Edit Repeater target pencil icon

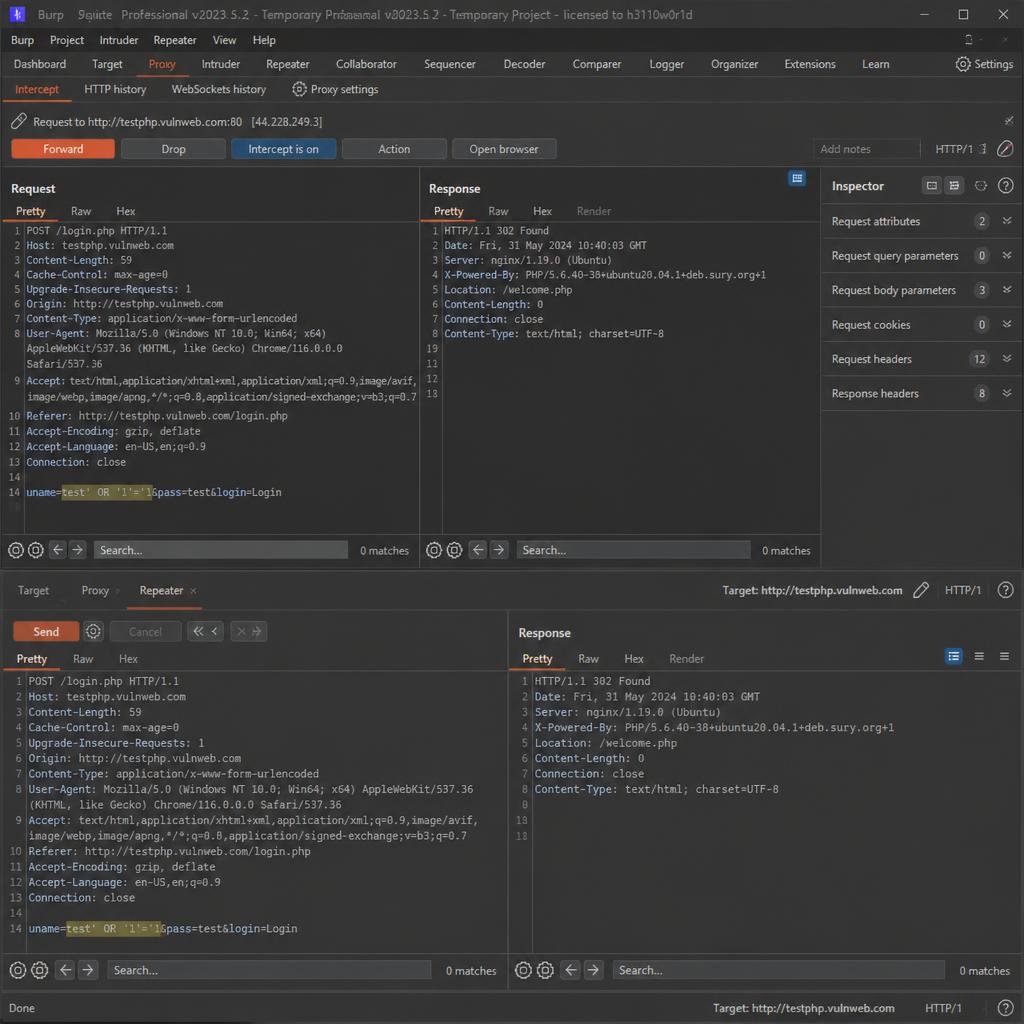point(921,590)
